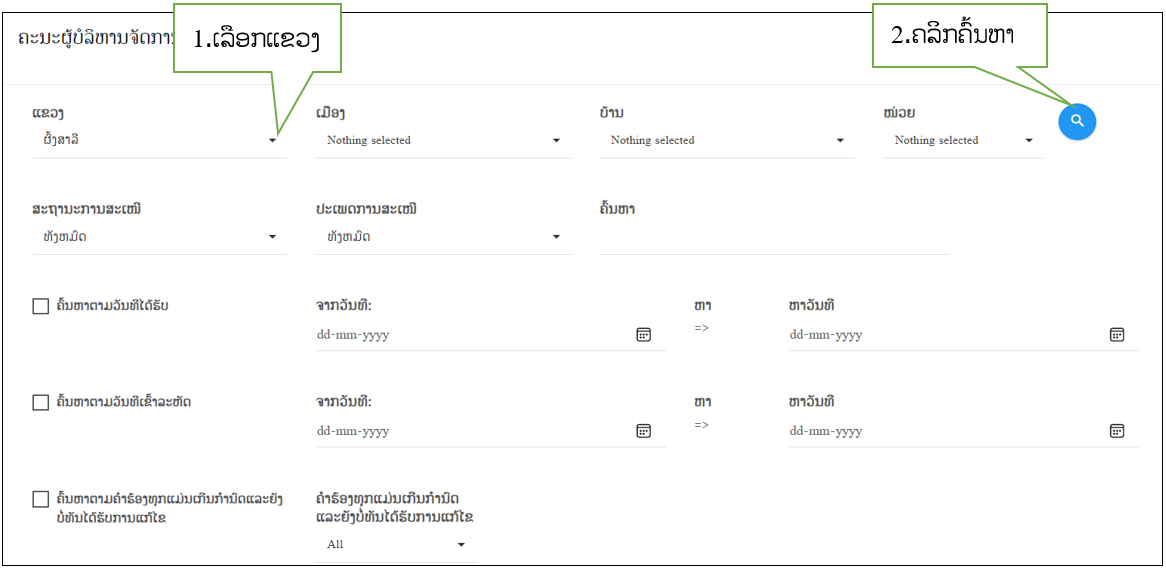Open the ເມືອງ (district) dropdown
This screenshot has height=568, width=1166.
[x=443, y=141]
